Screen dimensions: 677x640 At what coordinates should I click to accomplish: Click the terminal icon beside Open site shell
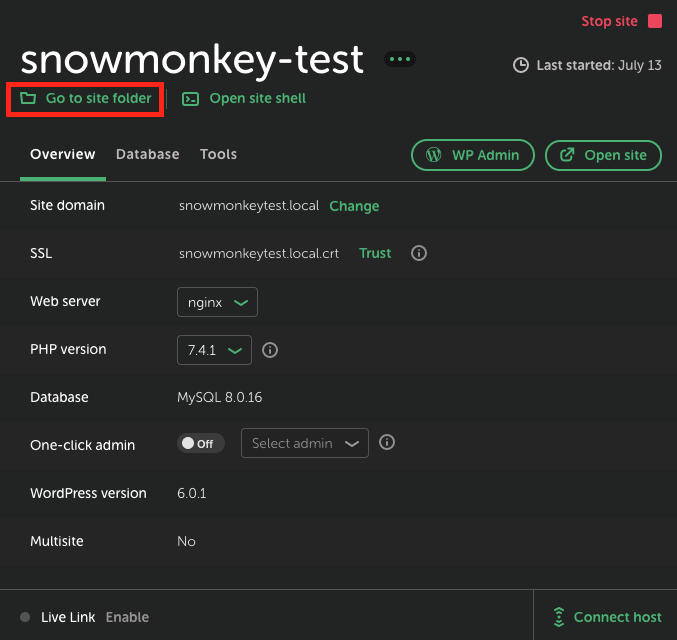190,99
